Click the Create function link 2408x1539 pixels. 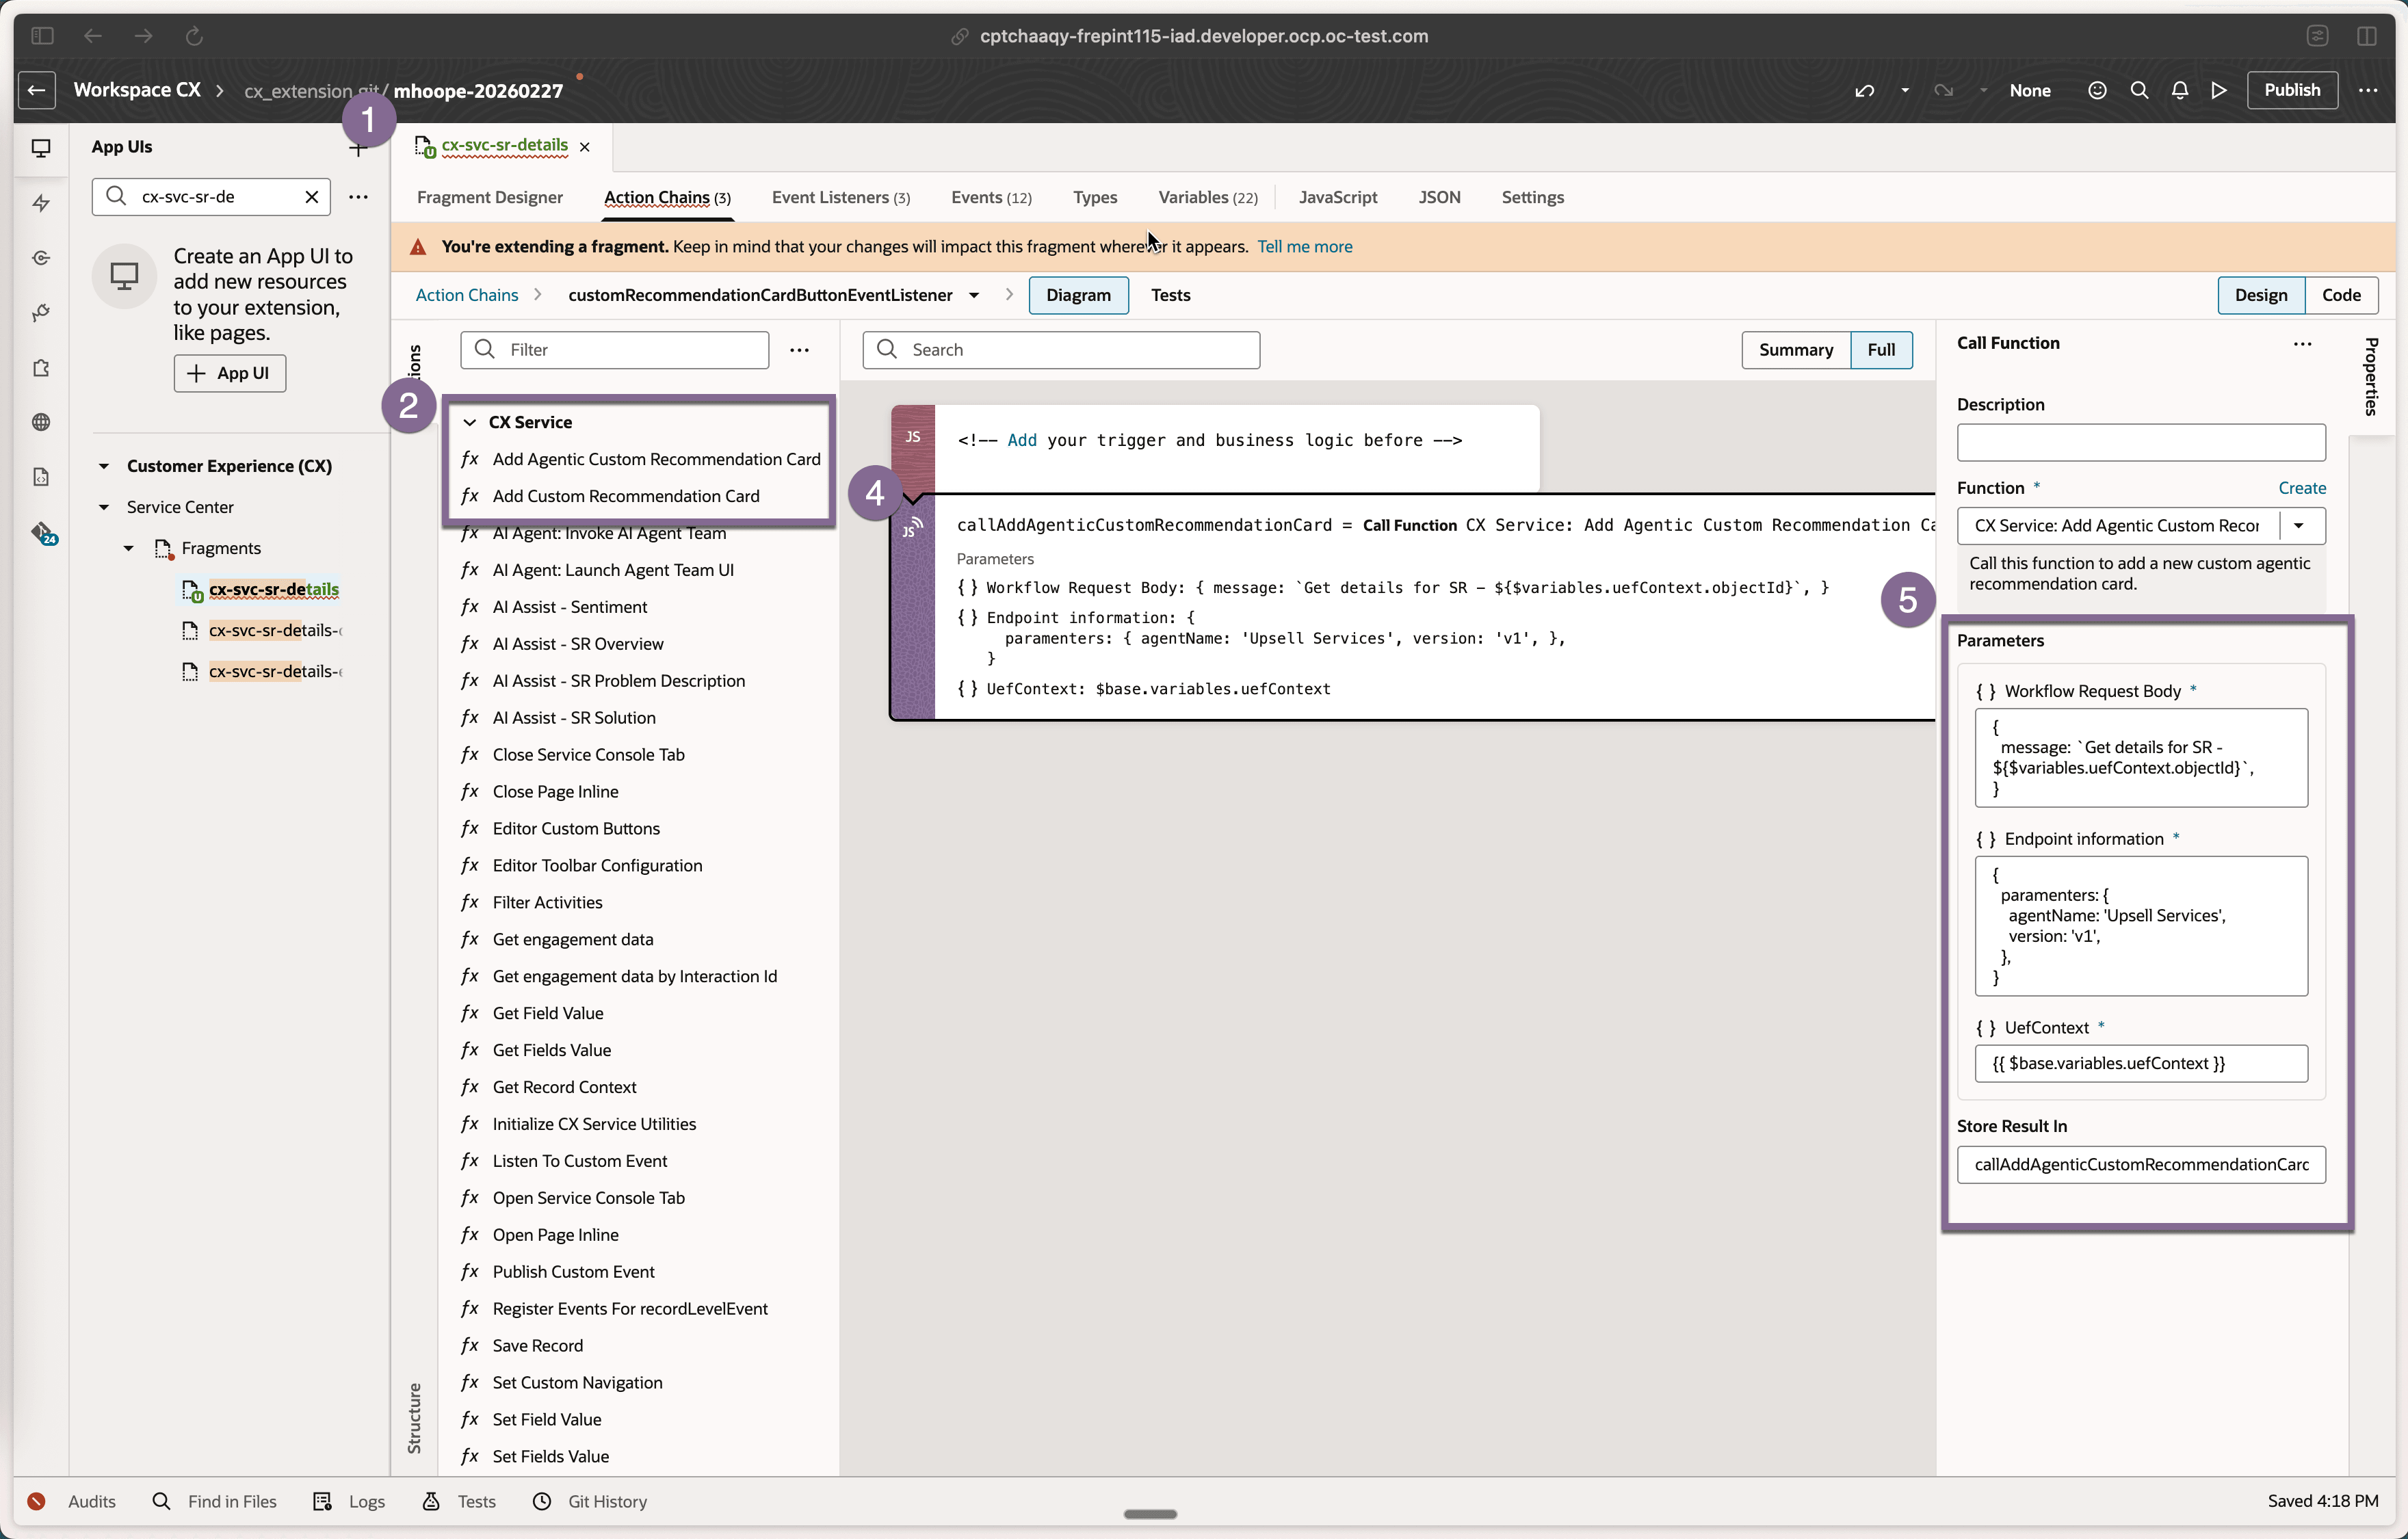(x=2301, y=488)
